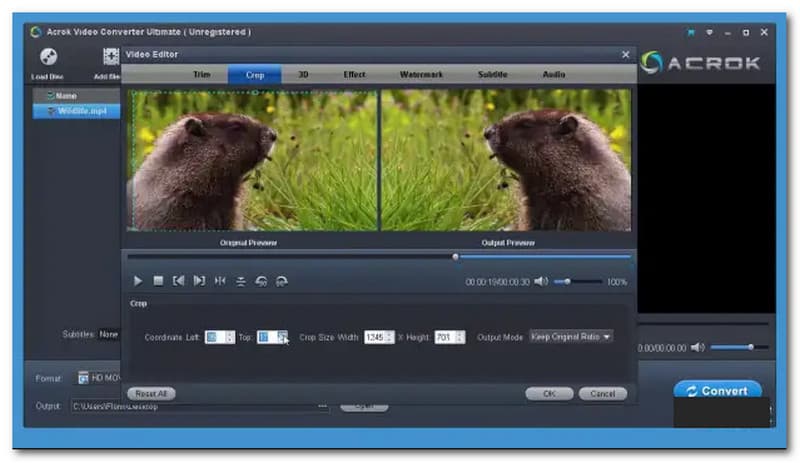Flip the video horizontally
Screen dimensions: 800x463
[220, 281]
